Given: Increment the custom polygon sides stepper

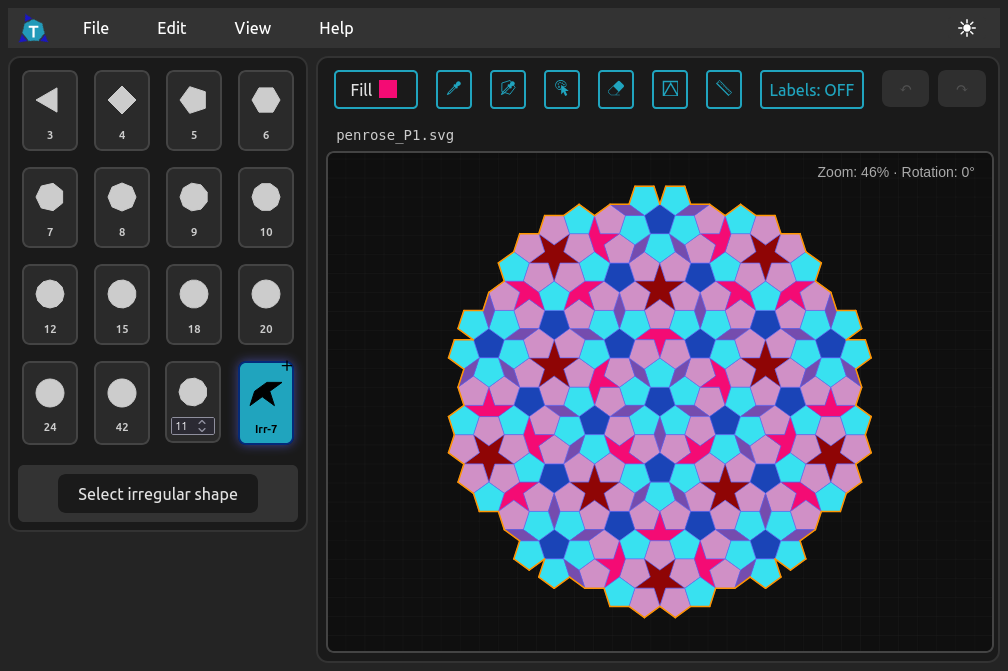Looking at the screenshot, I should click(x=202, y=422).
